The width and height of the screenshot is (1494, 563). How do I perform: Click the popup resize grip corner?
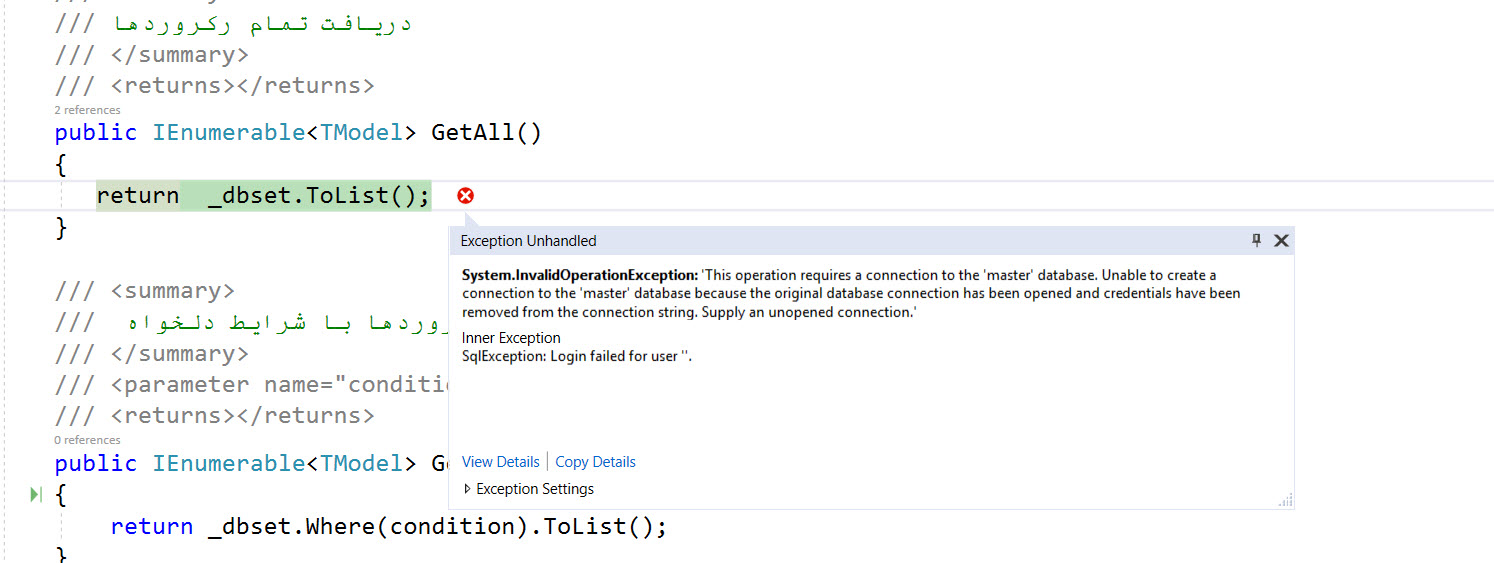pos(1285,501)
